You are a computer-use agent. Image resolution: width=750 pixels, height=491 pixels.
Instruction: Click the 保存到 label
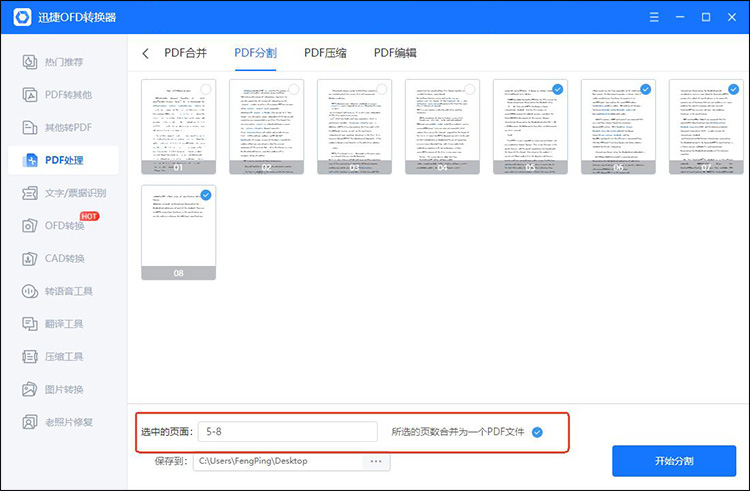click(171, 461)
